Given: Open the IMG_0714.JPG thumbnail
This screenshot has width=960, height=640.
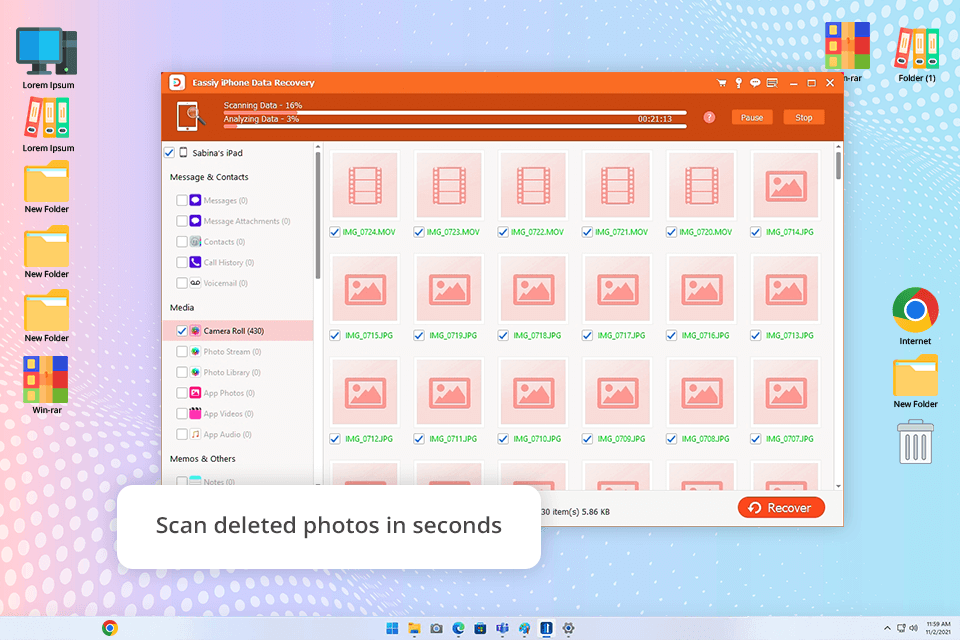Looking at the screenshot, I should point(785,186).
